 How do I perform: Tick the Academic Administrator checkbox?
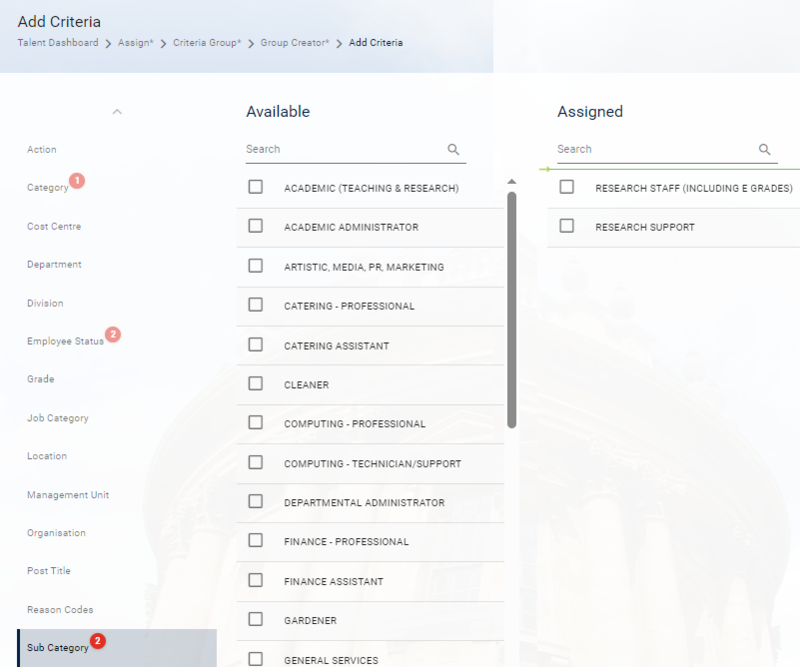click(x=256, y=227)
